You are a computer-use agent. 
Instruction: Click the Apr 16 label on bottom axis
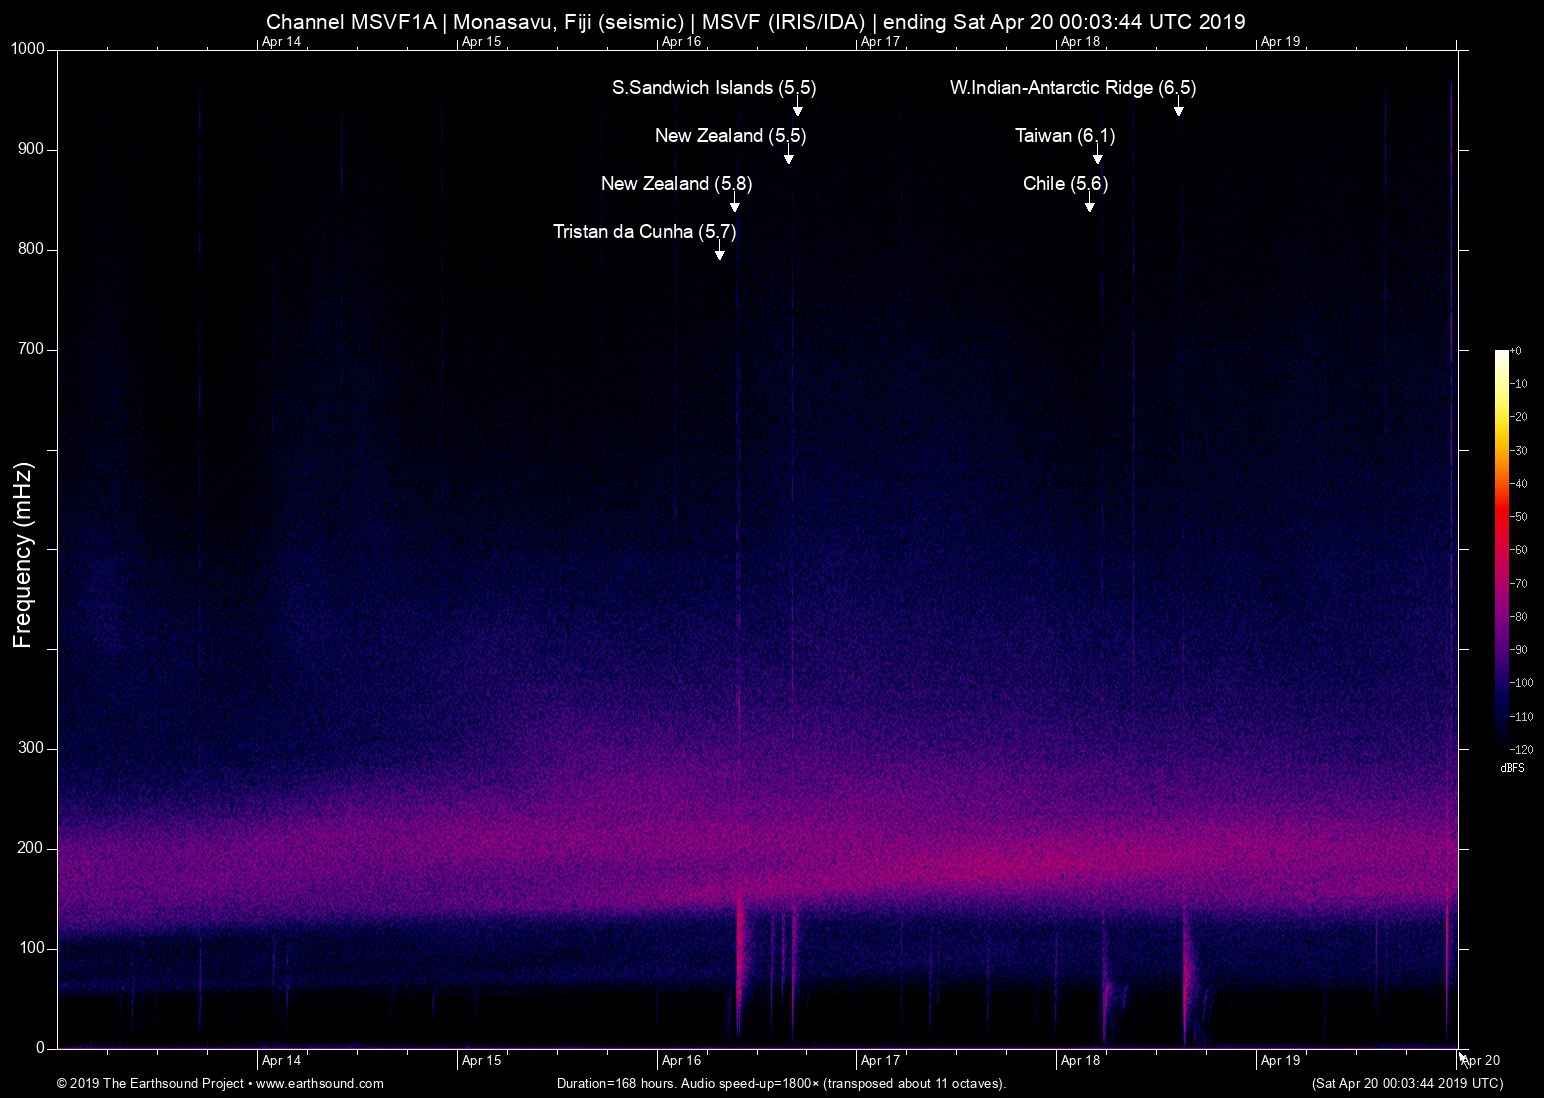(683, 1060)
